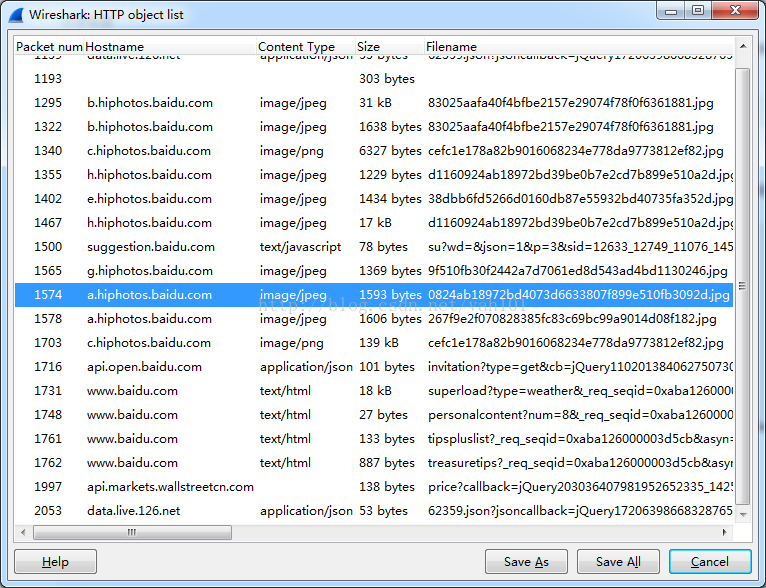
Task: Select packet 1565 g.hiphotos.baidu.com row
Action: tap(374, 271)
